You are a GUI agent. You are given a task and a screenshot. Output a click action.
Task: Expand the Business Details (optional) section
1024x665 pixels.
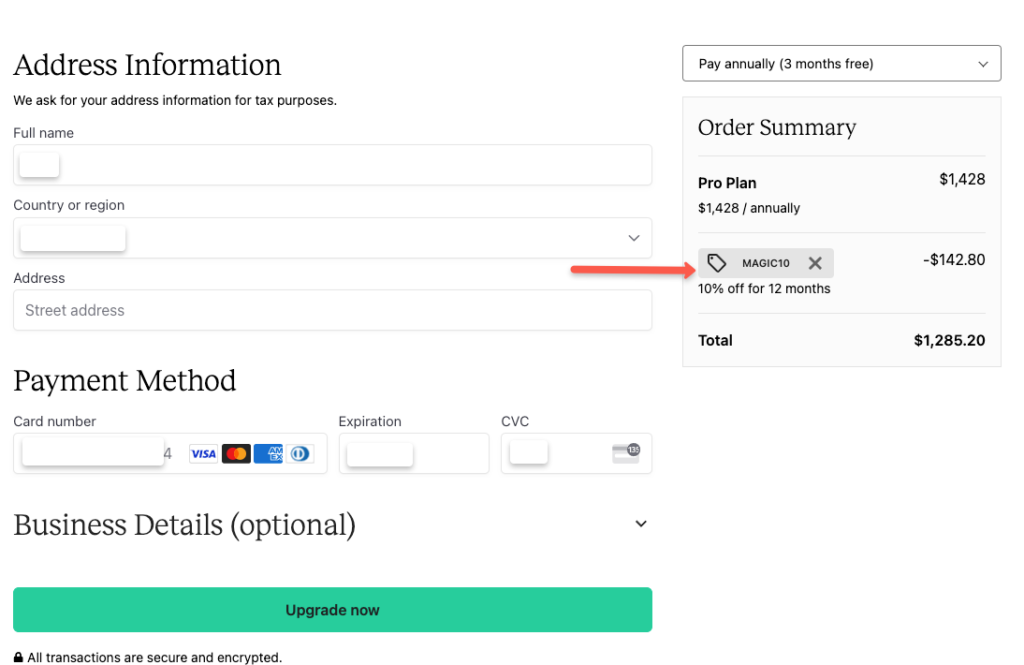click(641, 524)
